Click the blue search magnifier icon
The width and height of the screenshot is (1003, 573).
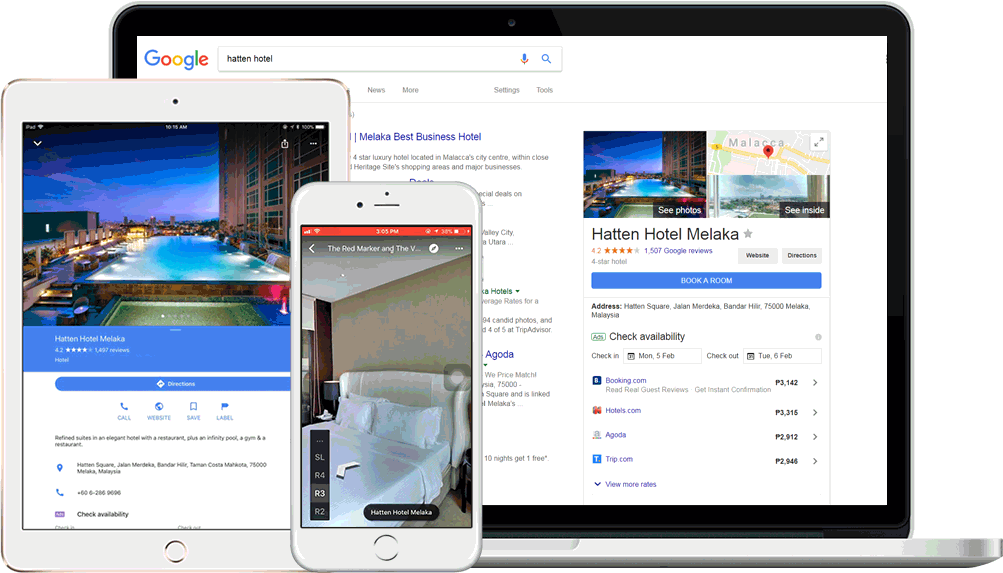click(x=546, y=59)
